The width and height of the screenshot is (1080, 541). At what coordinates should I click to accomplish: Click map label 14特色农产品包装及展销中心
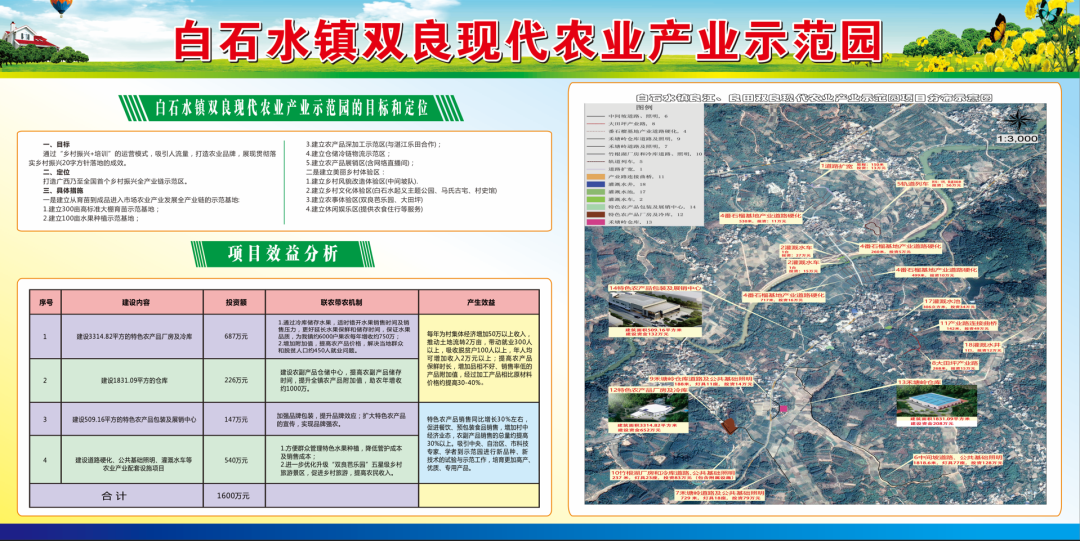pyautogui.click(x=655, y=287)
